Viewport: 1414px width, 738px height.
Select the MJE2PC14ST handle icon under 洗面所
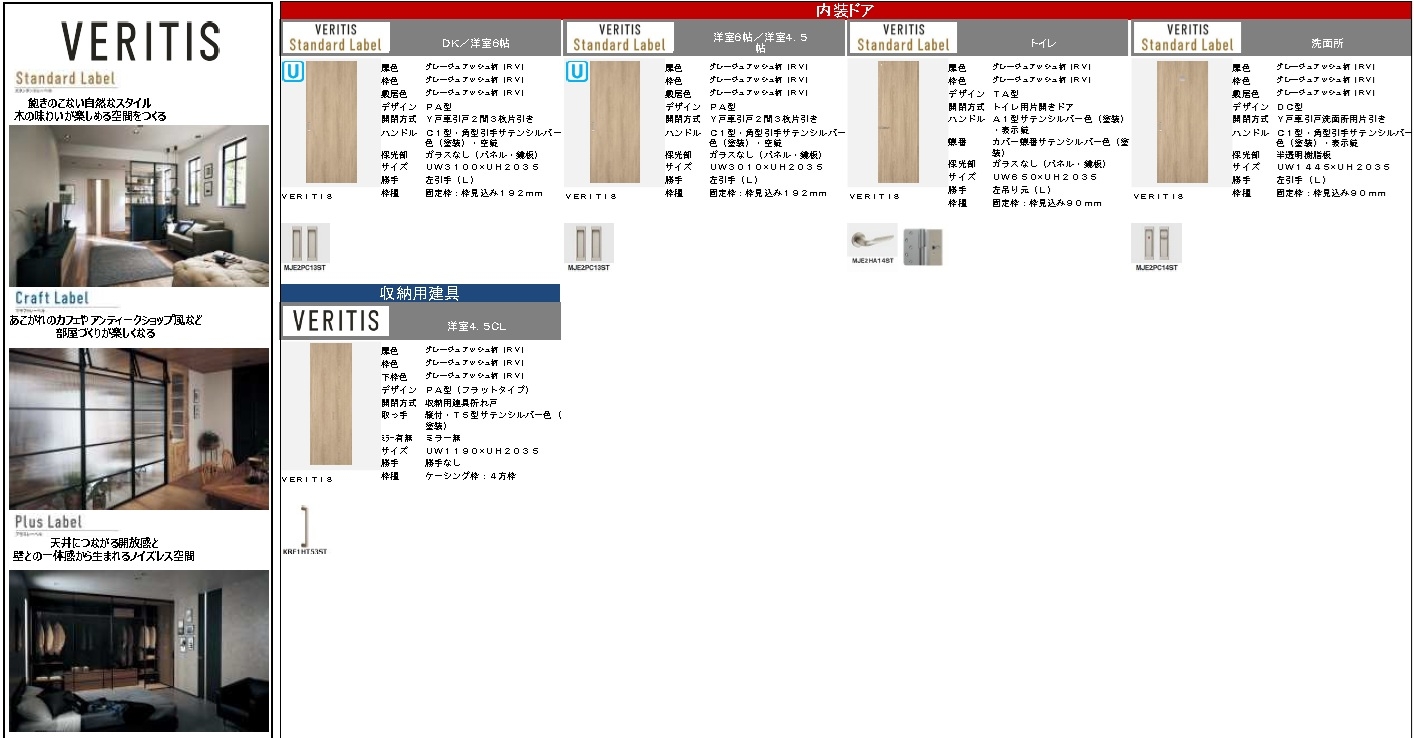pos(1156,243)
